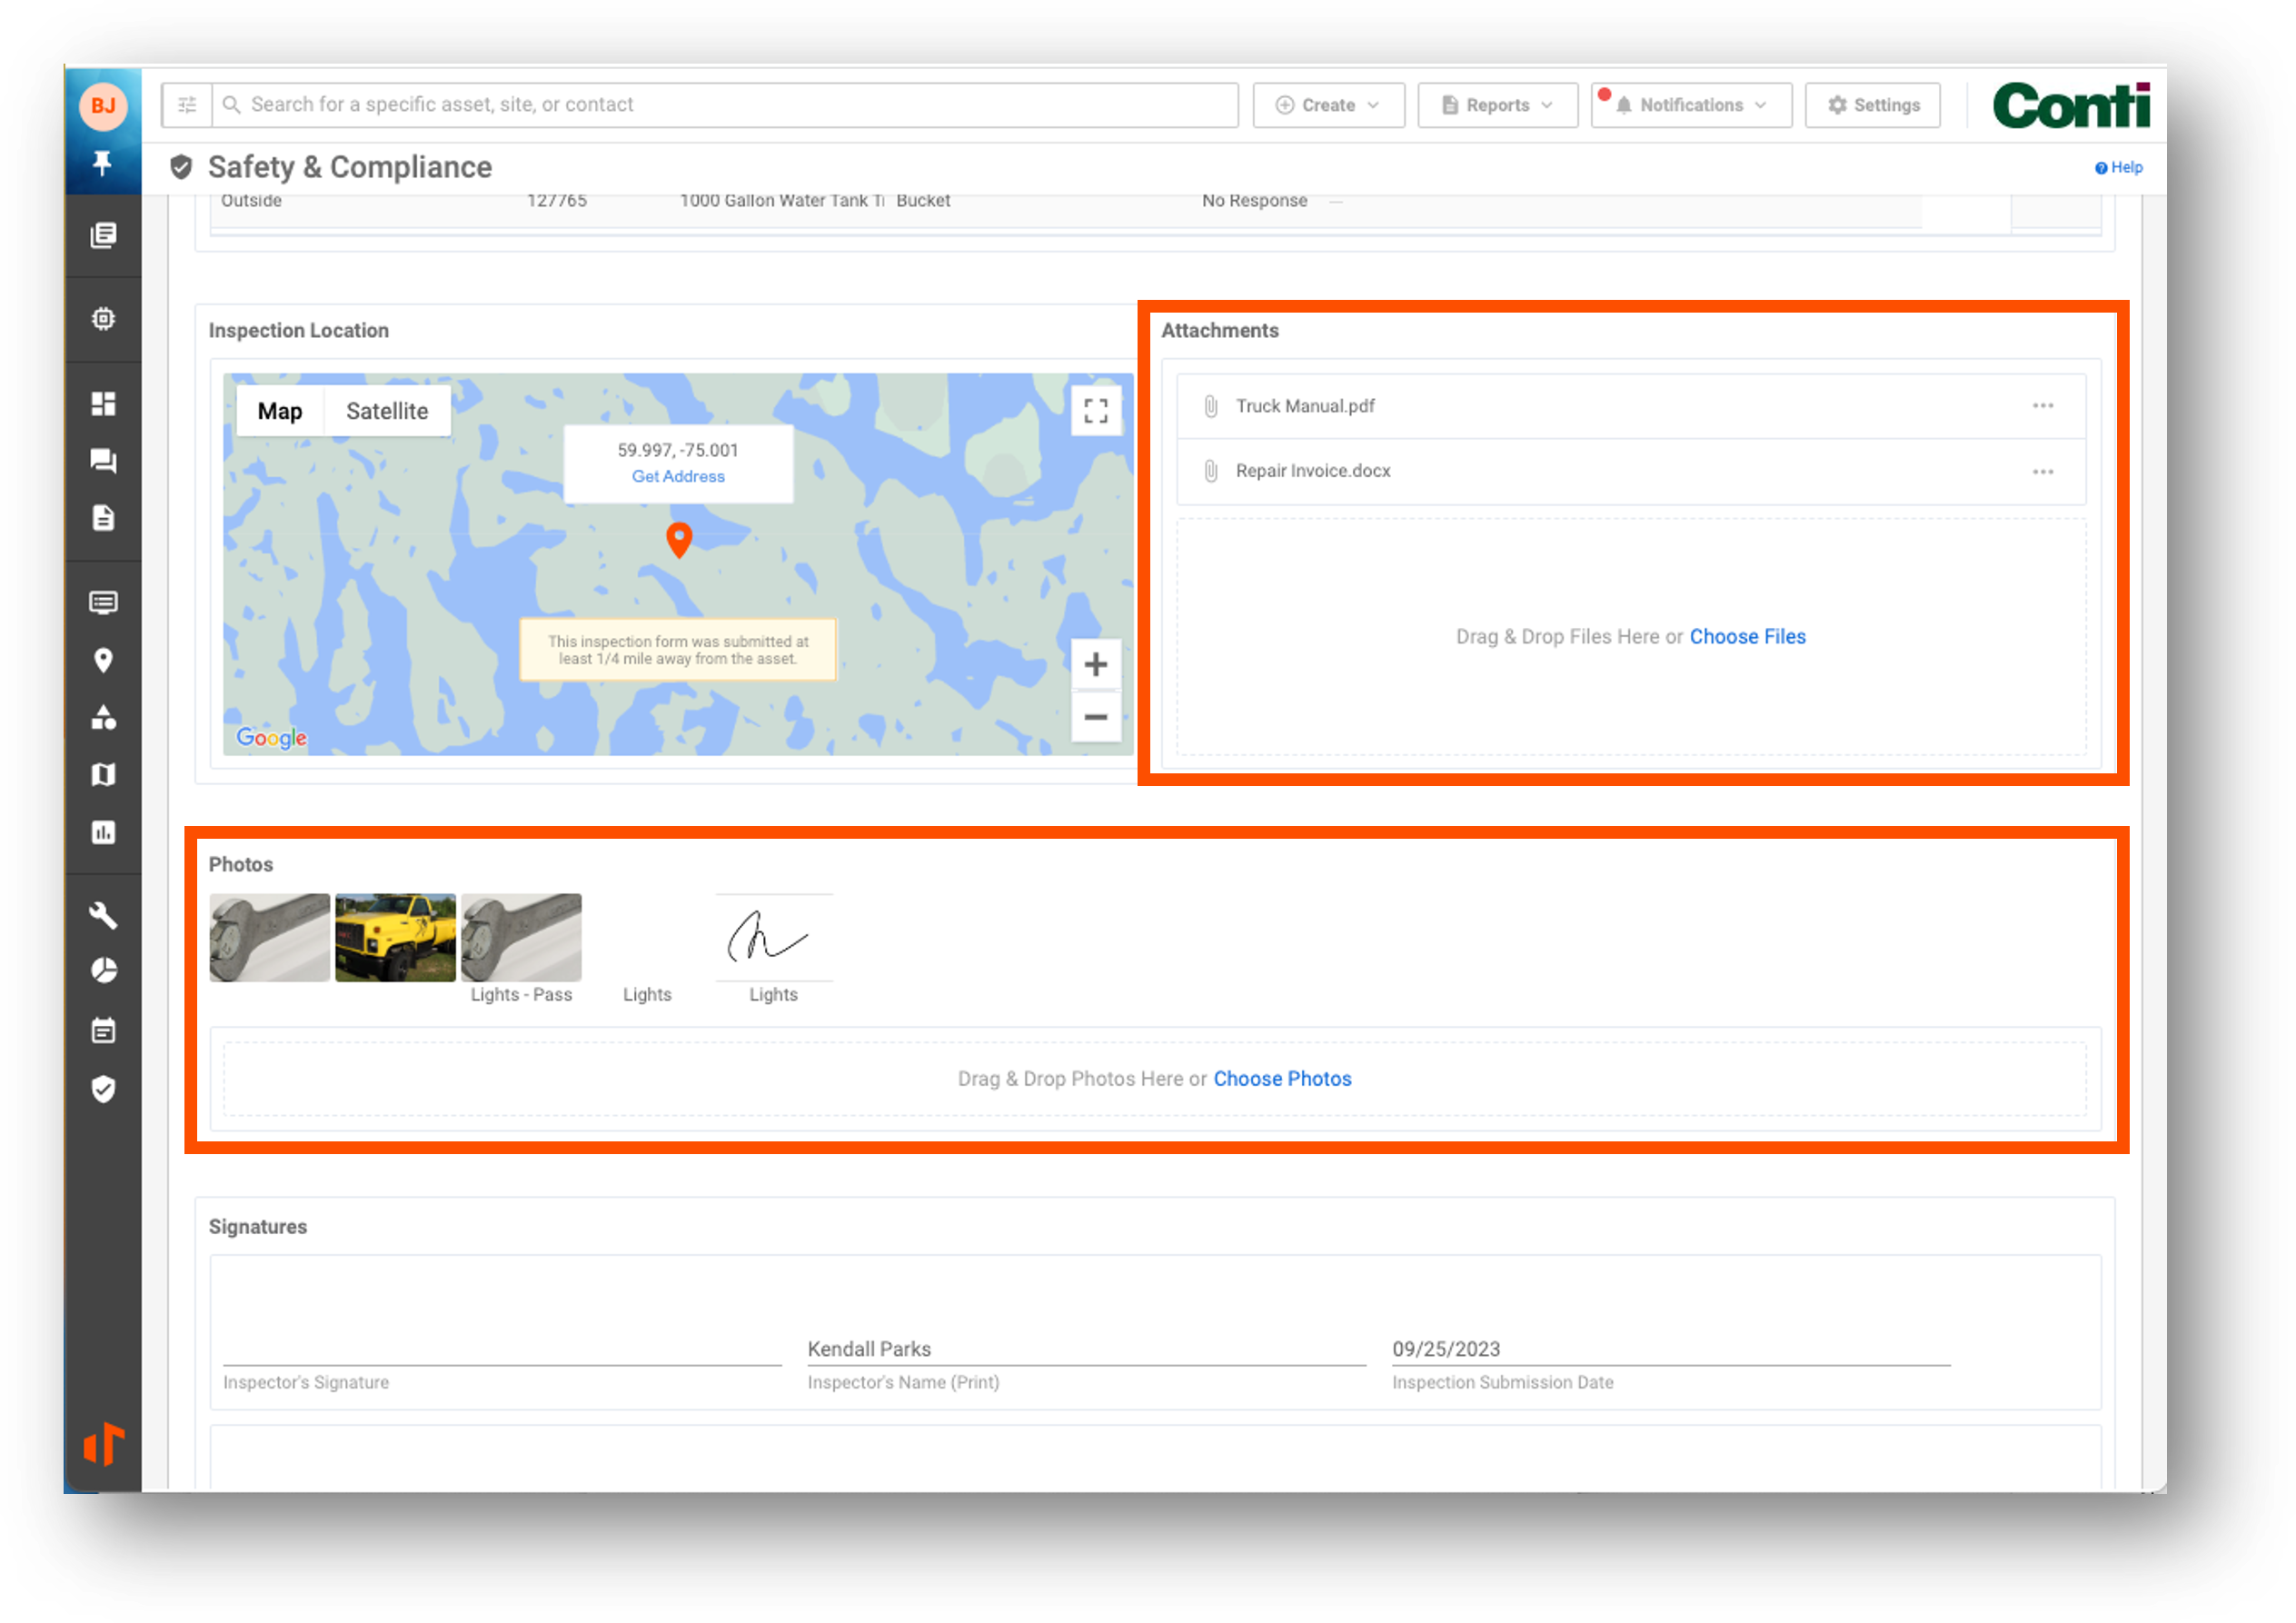The width and height of the screenshot is (2296, 1623).
Task: Open the library stack sidebar icon
Action: point(103,235)
